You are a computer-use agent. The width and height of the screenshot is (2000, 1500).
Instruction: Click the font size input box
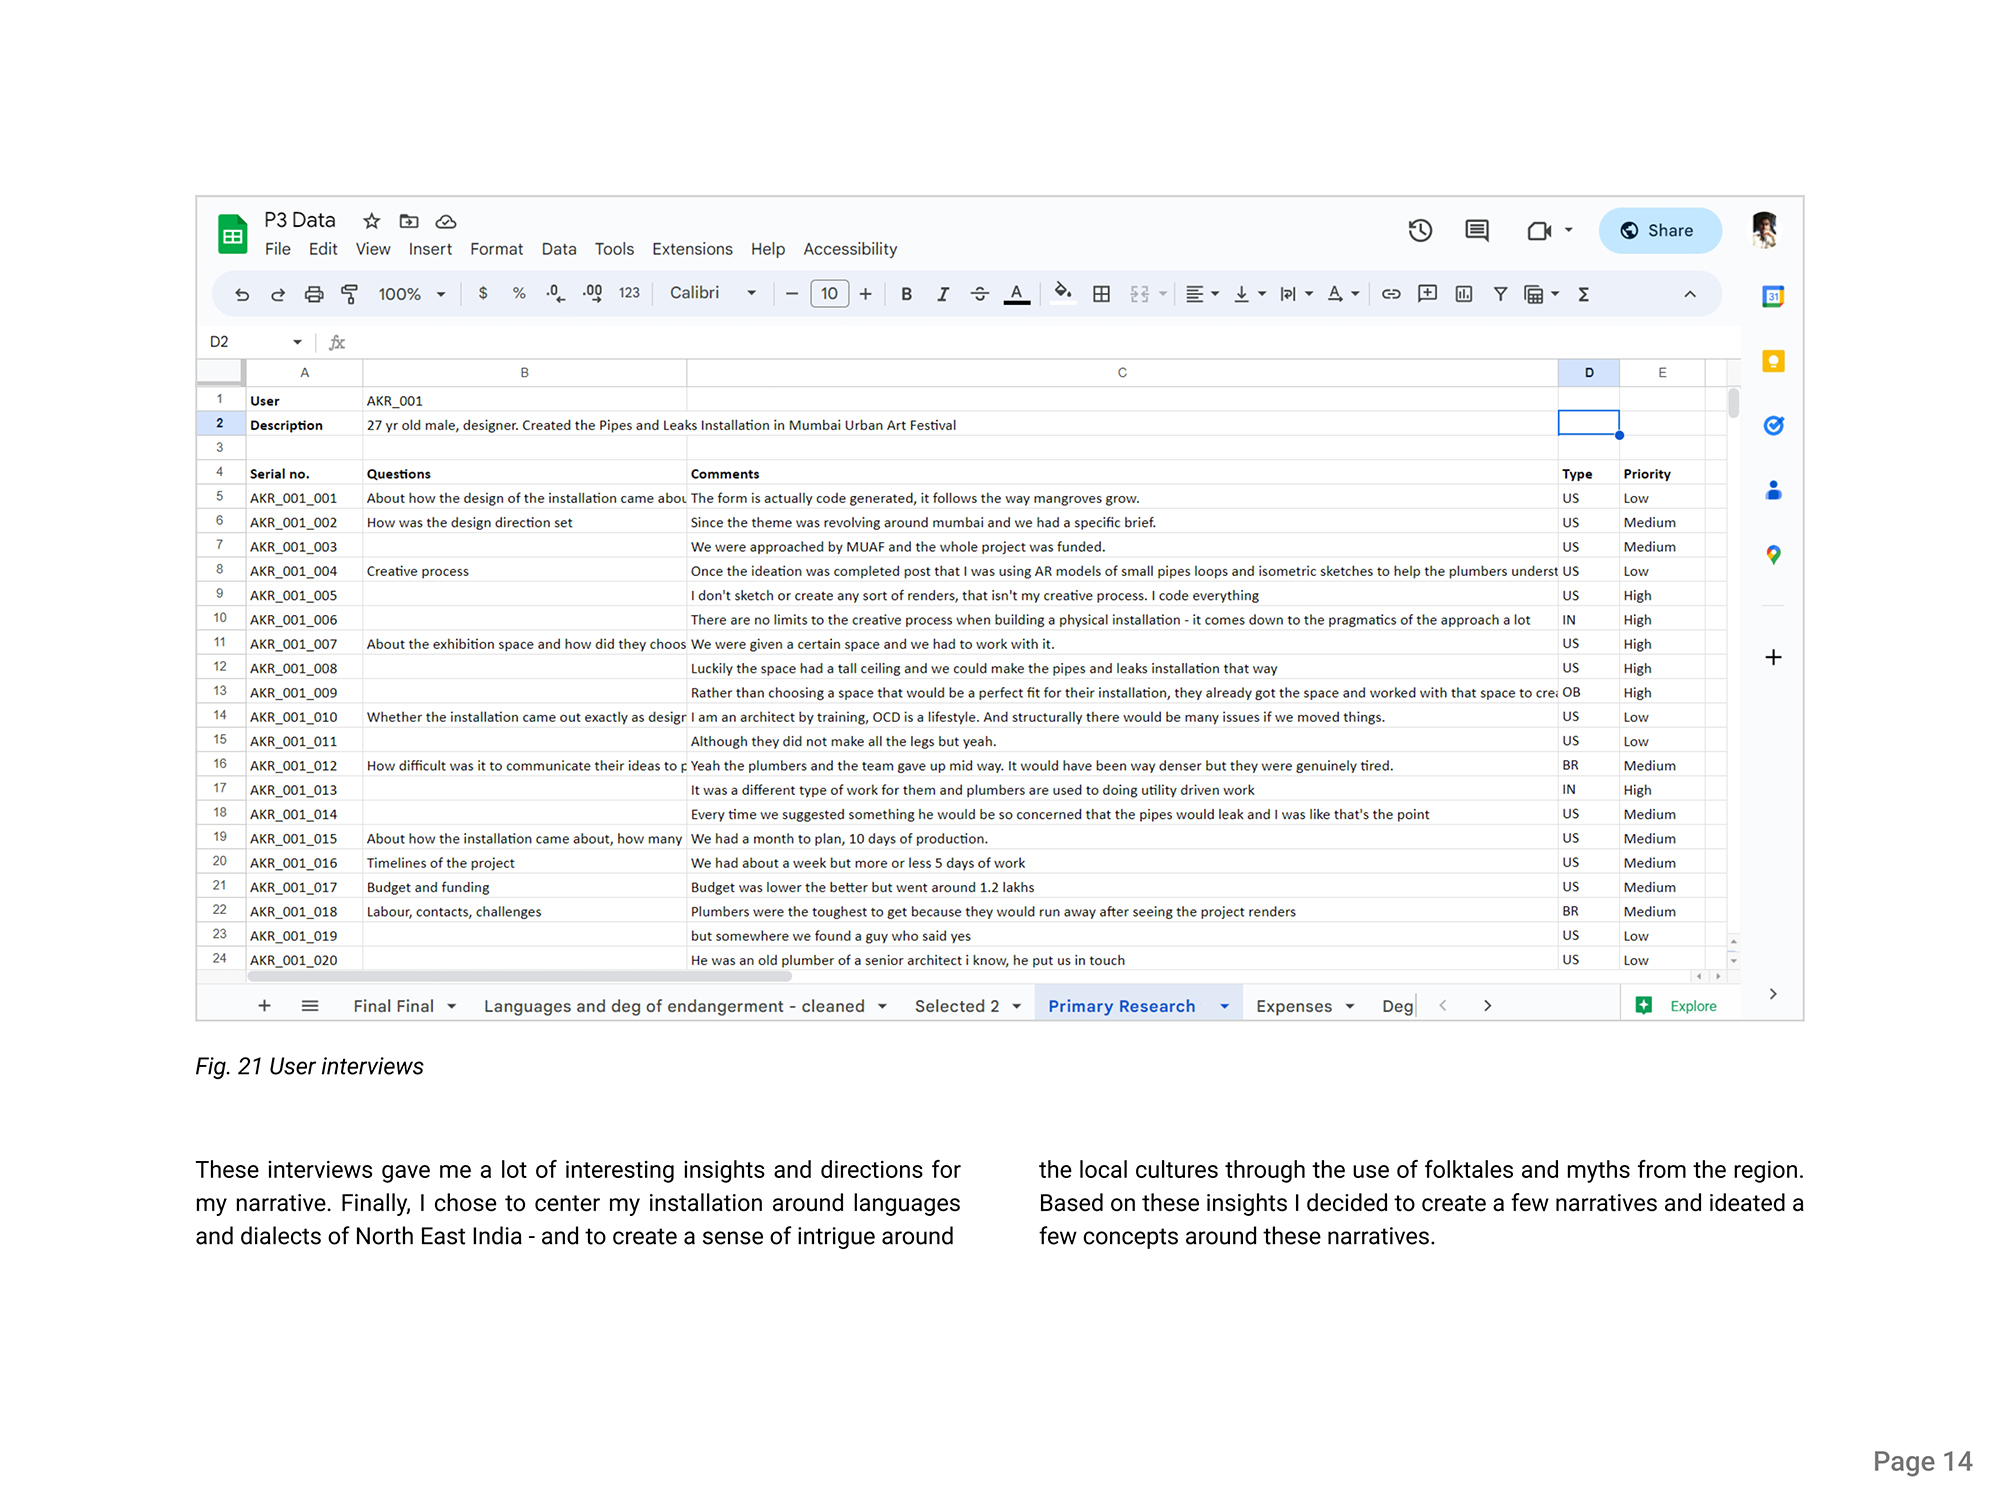click(829, 294)
